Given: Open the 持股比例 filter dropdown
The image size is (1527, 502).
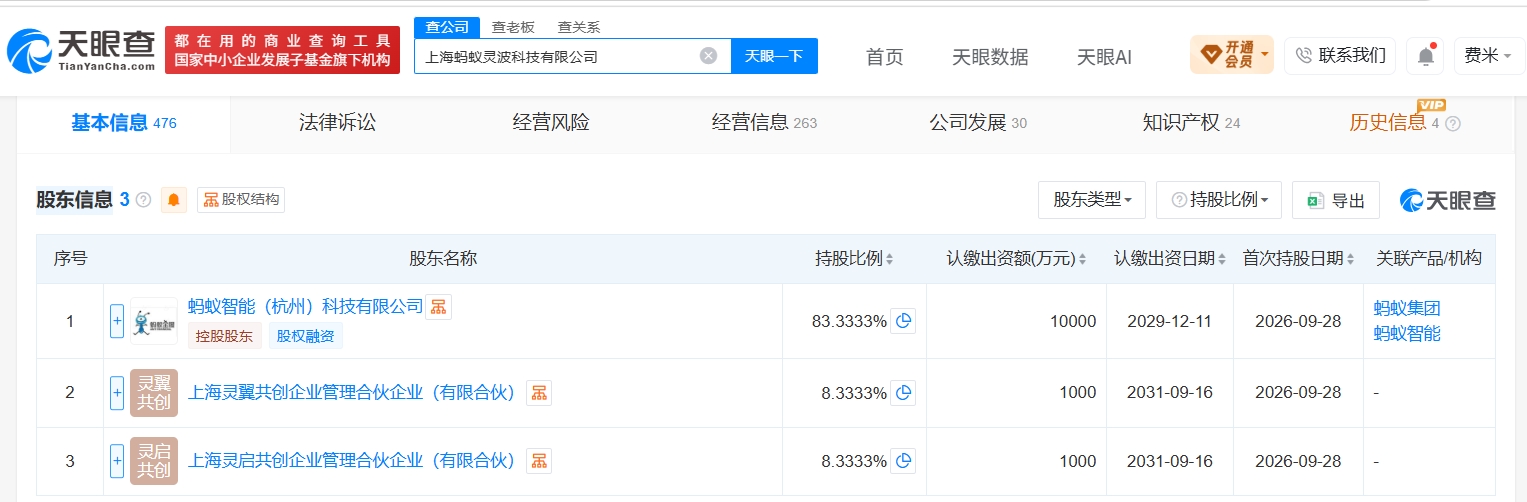Looking at the screenshot, I should coord(1219,200).
